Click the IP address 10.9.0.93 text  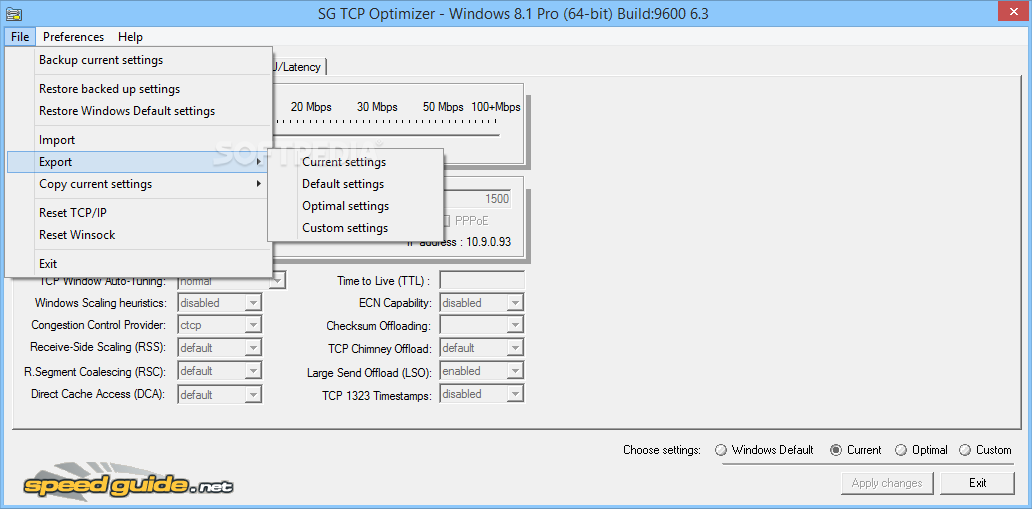(x=488, y=242)
